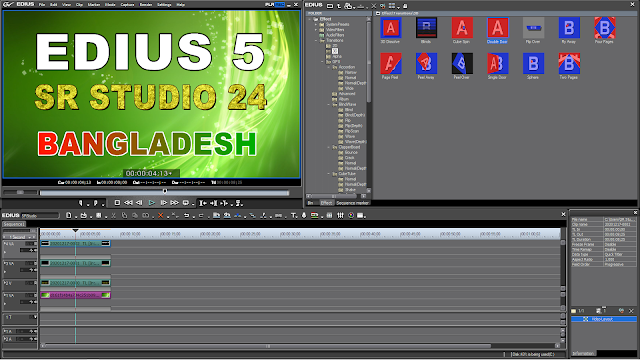Open the Settings menu
This screenshot has width=640, height=360.
164,4
